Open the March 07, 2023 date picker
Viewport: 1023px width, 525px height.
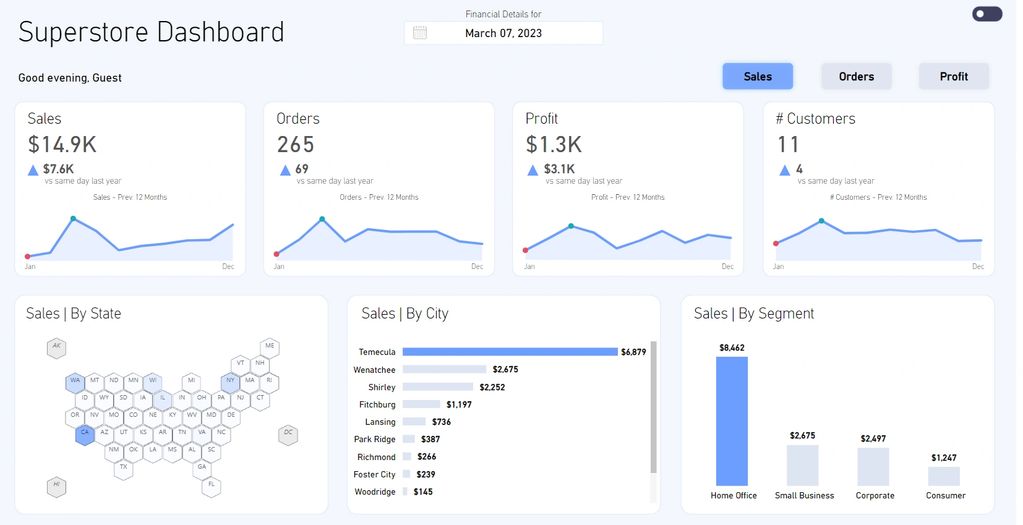pyautogui.click(x=503, y=33)
